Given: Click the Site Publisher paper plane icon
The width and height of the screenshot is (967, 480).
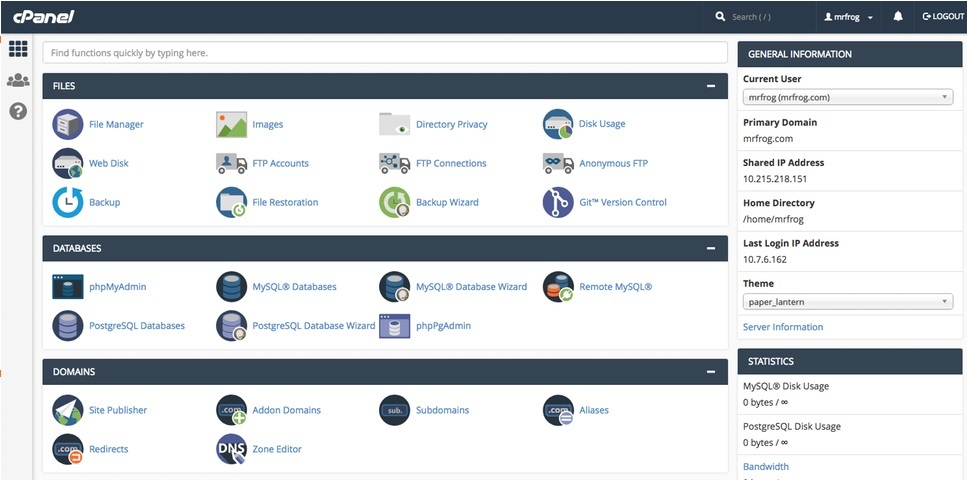Looking at the screenshot, I should point(68,410).
